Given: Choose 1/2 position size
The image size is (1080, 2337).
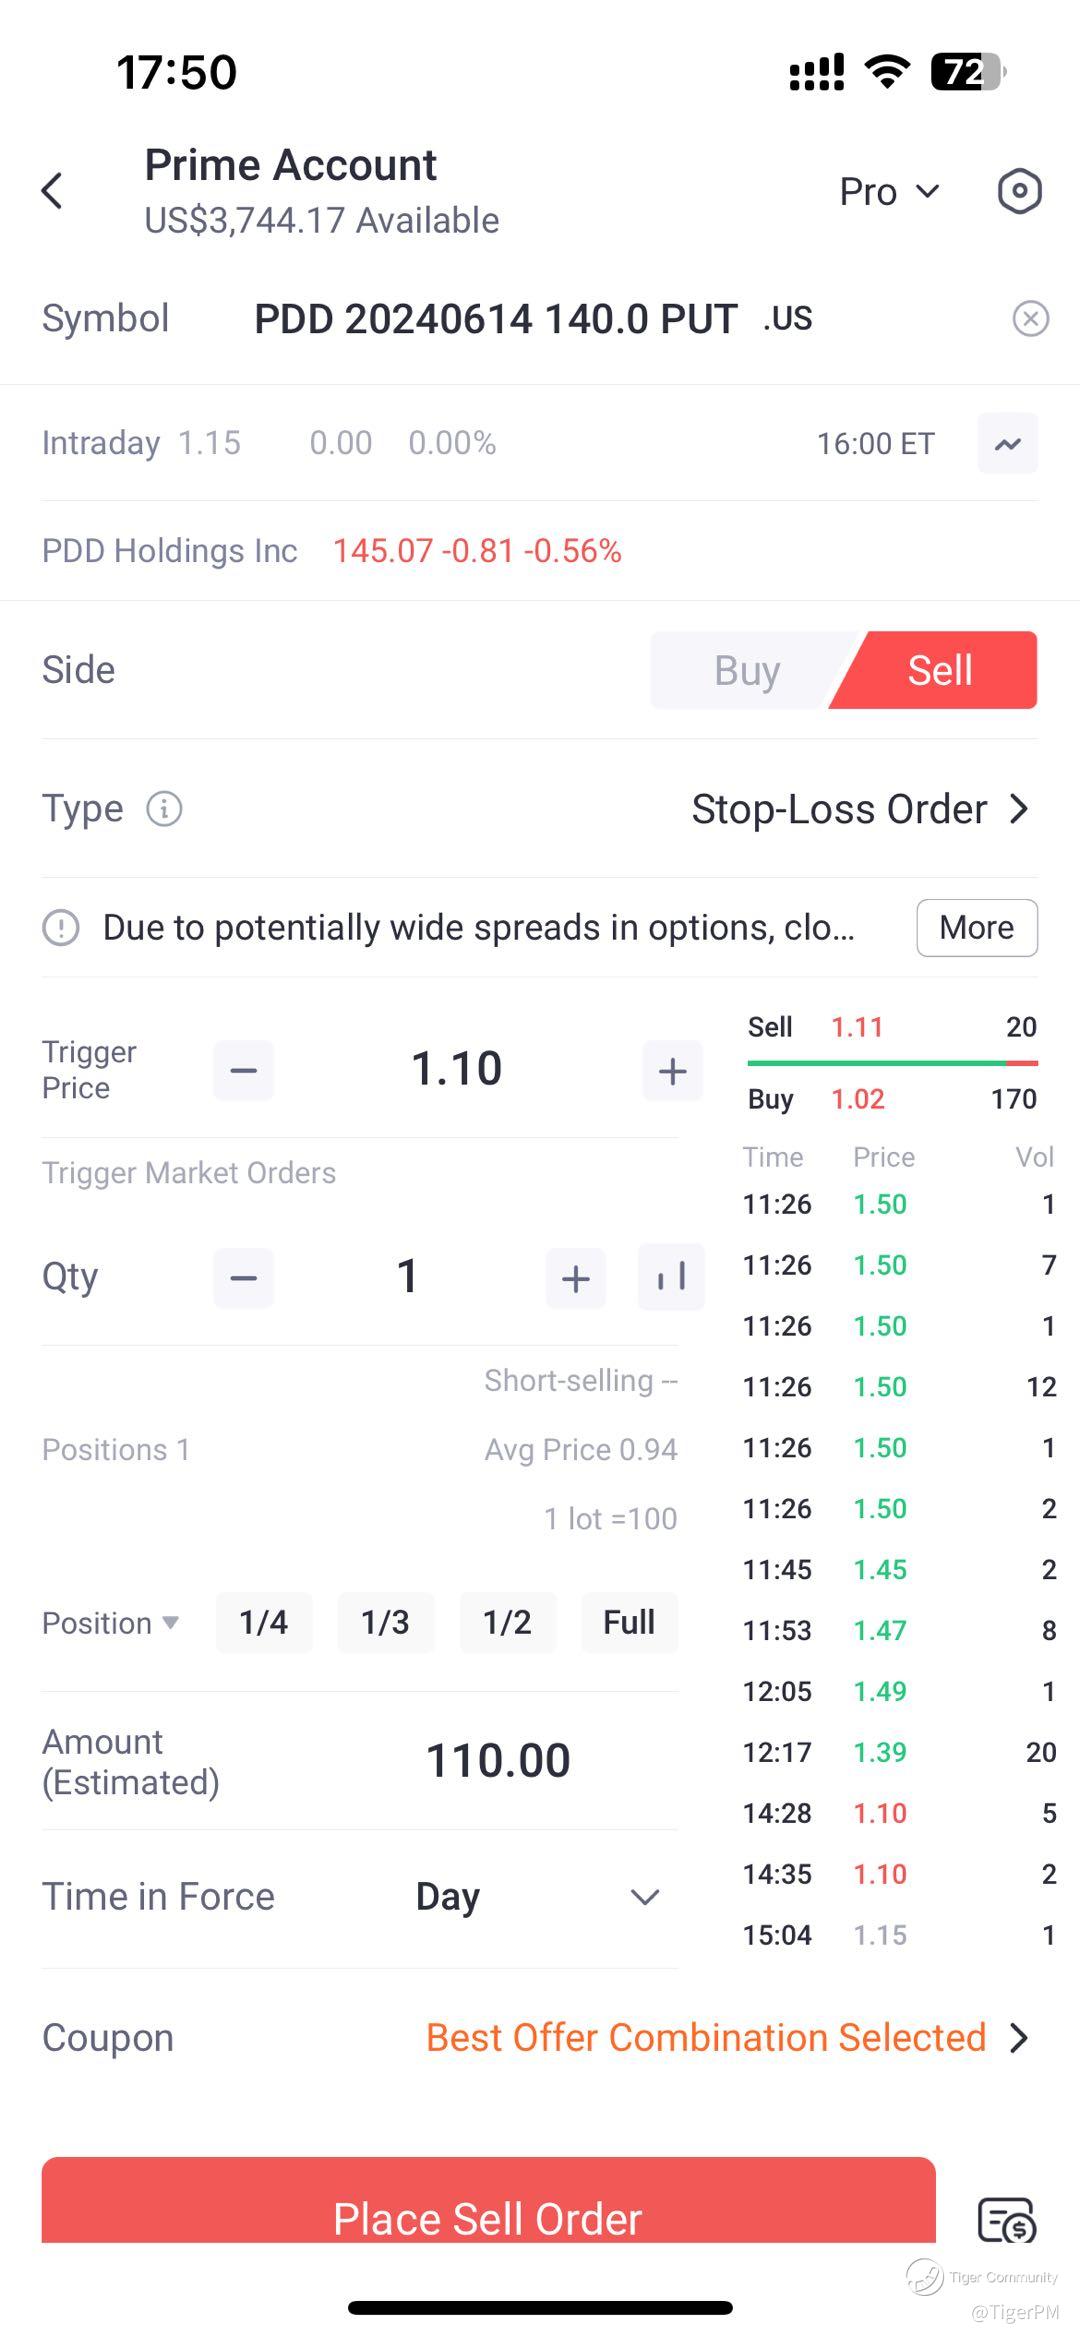Looking at the screenshot, I should point(507,1622).
